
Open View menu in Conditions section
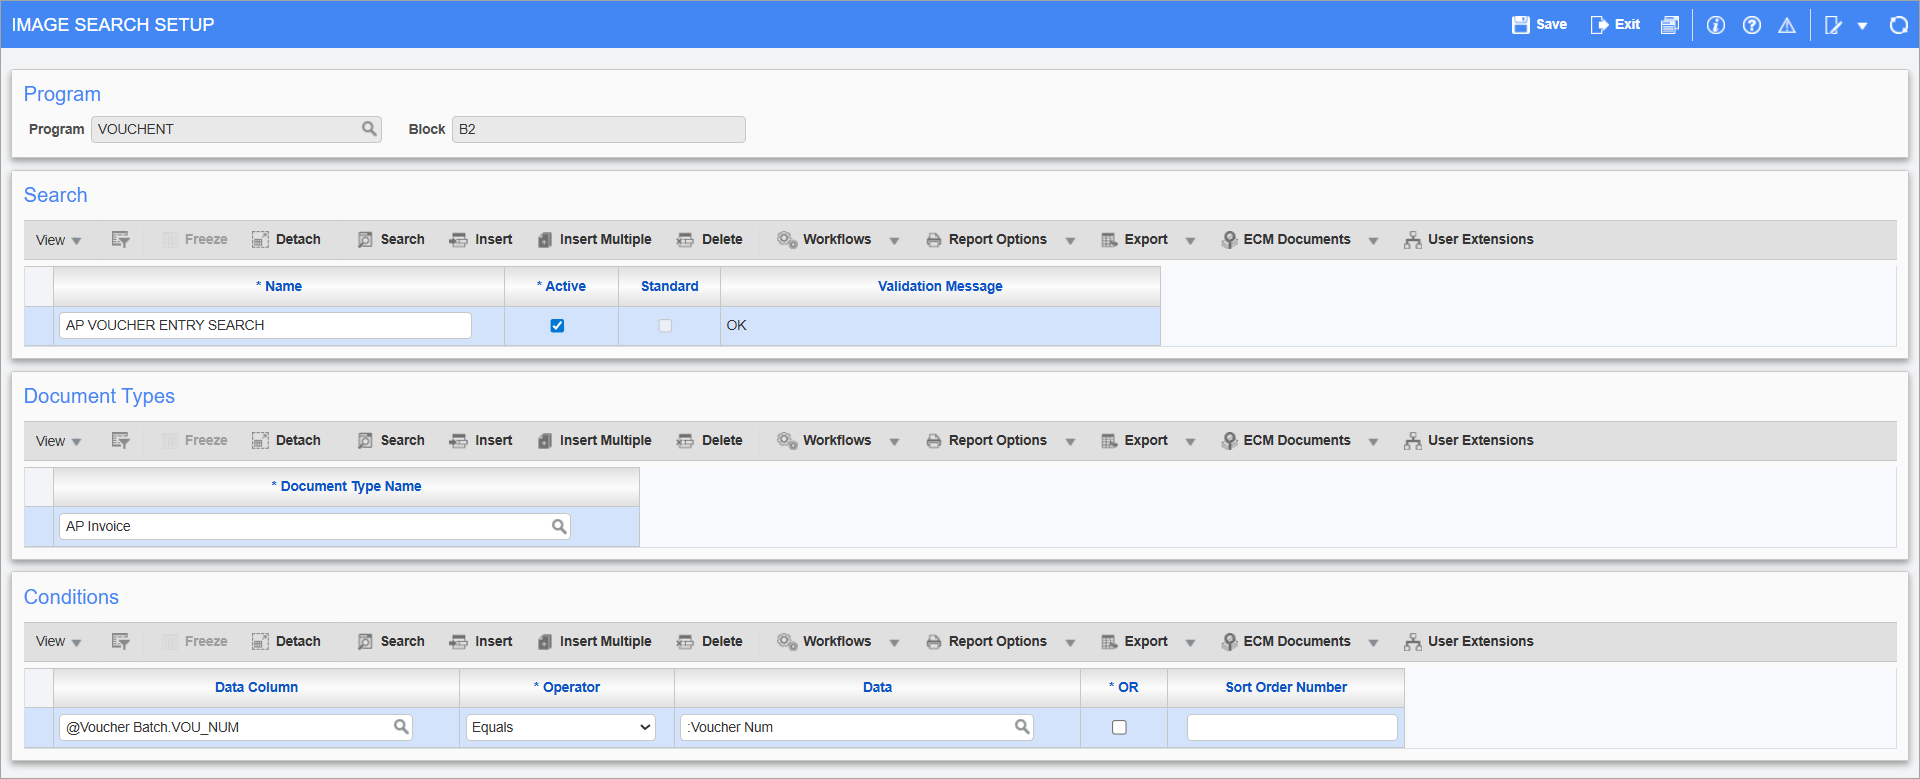[58, 642]
